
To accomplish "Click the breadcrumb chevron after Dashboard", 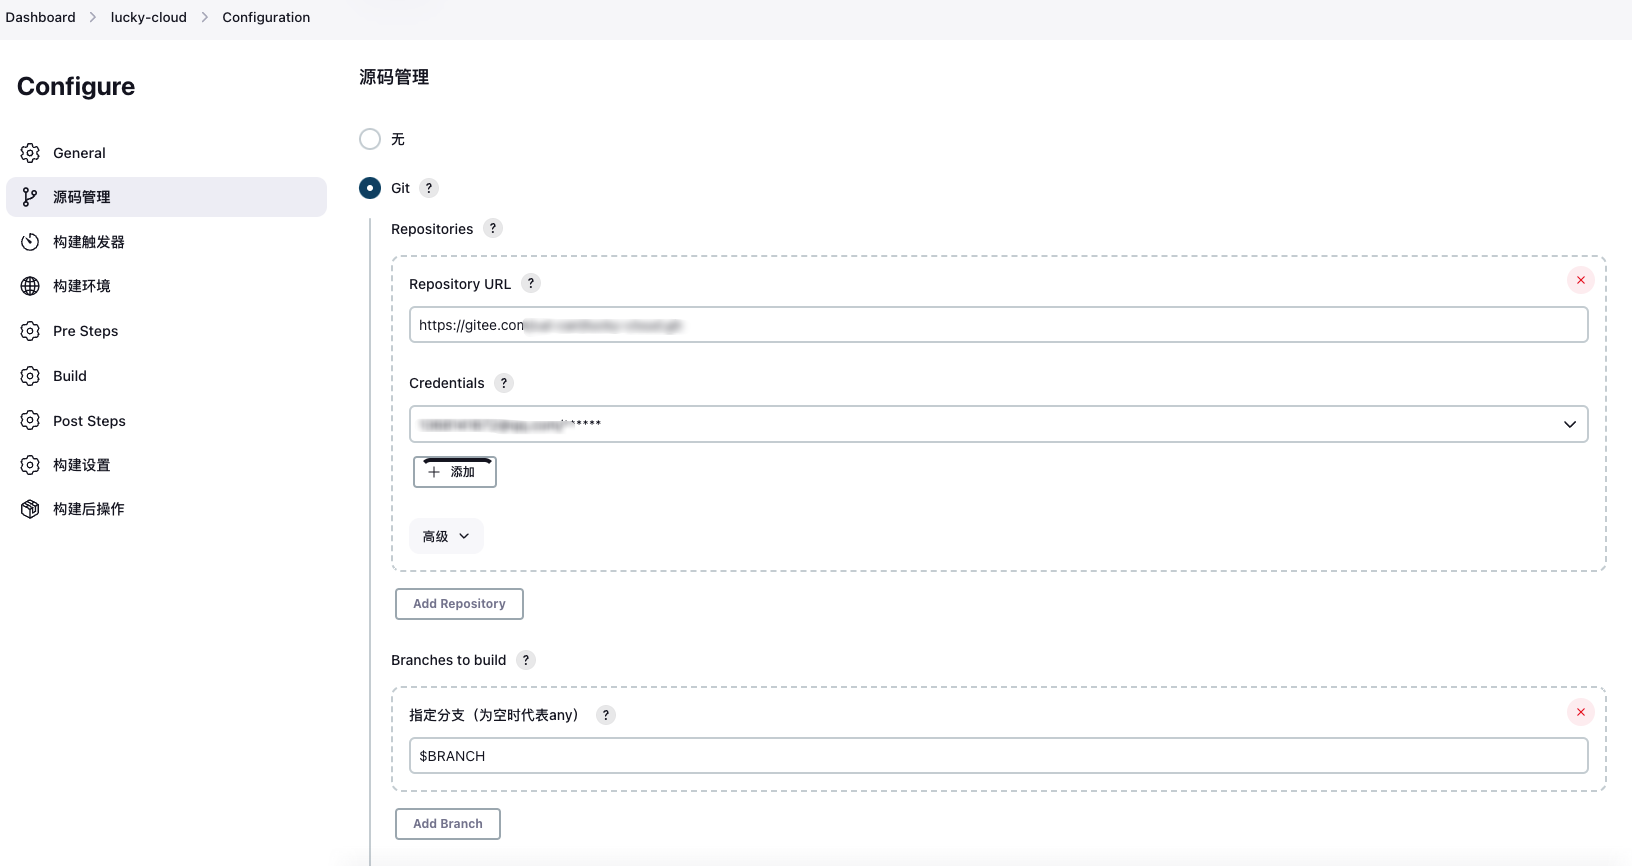I will coord(93,17).
